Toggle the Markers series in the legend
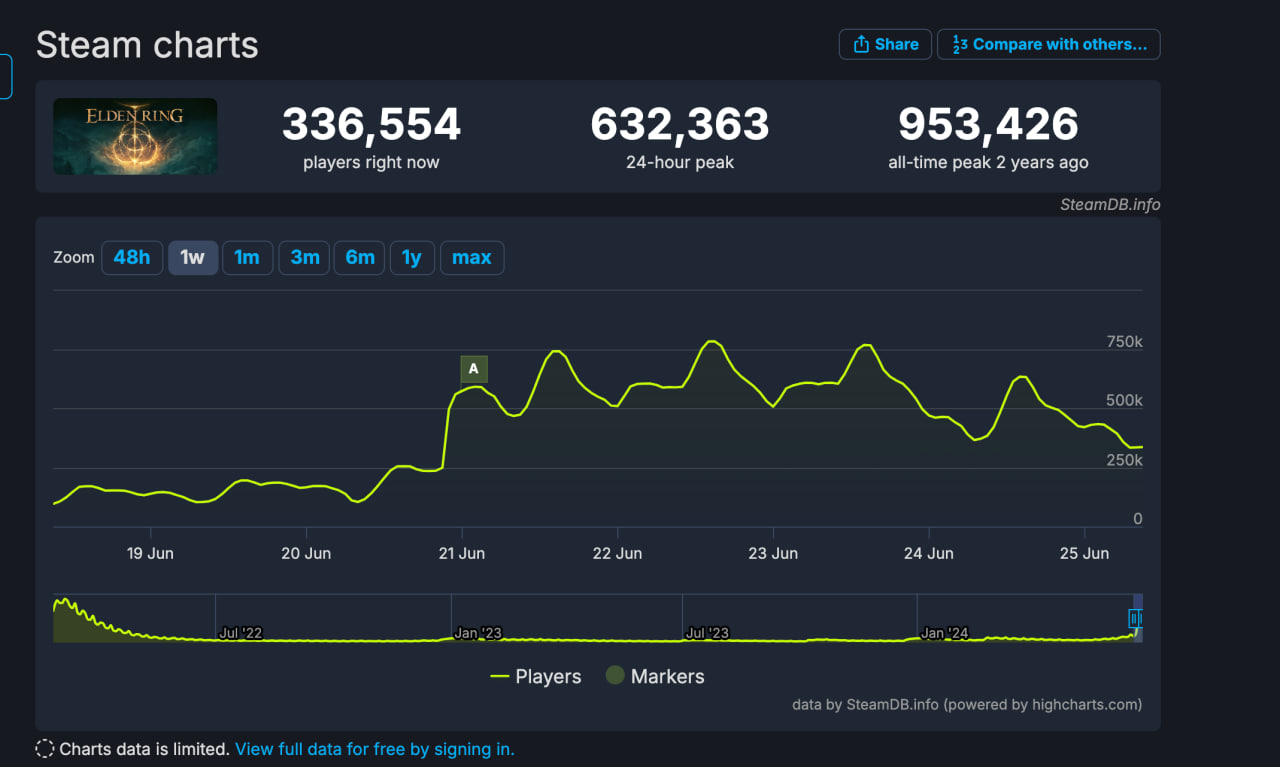 point(654,677)
